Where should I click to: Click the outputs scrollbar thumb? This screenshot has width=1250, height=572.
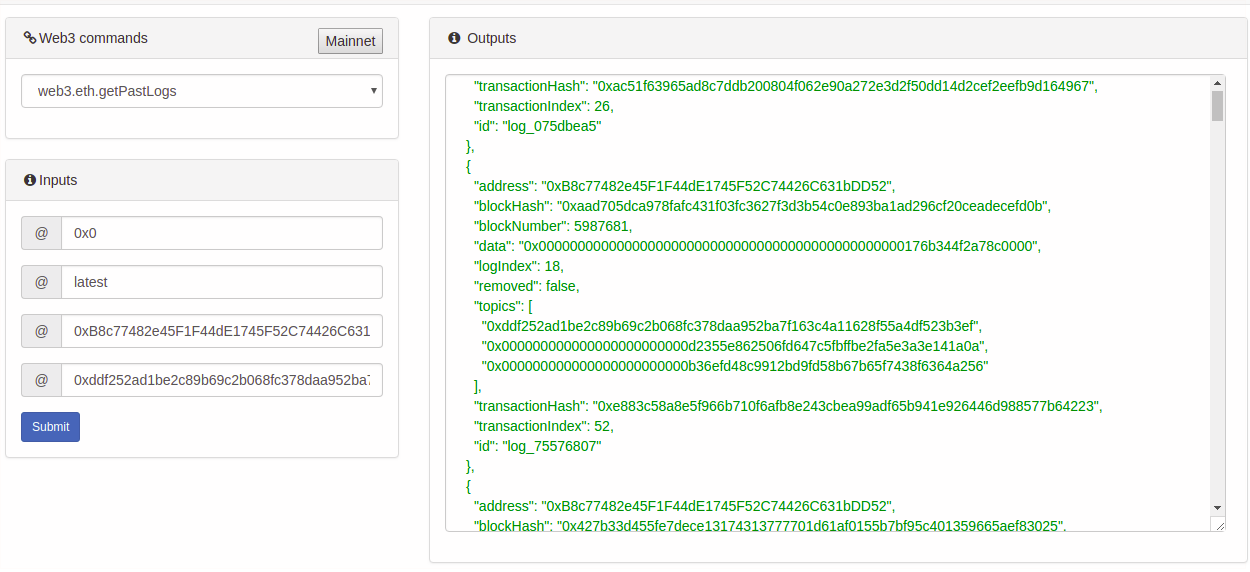pos(1217,105)
